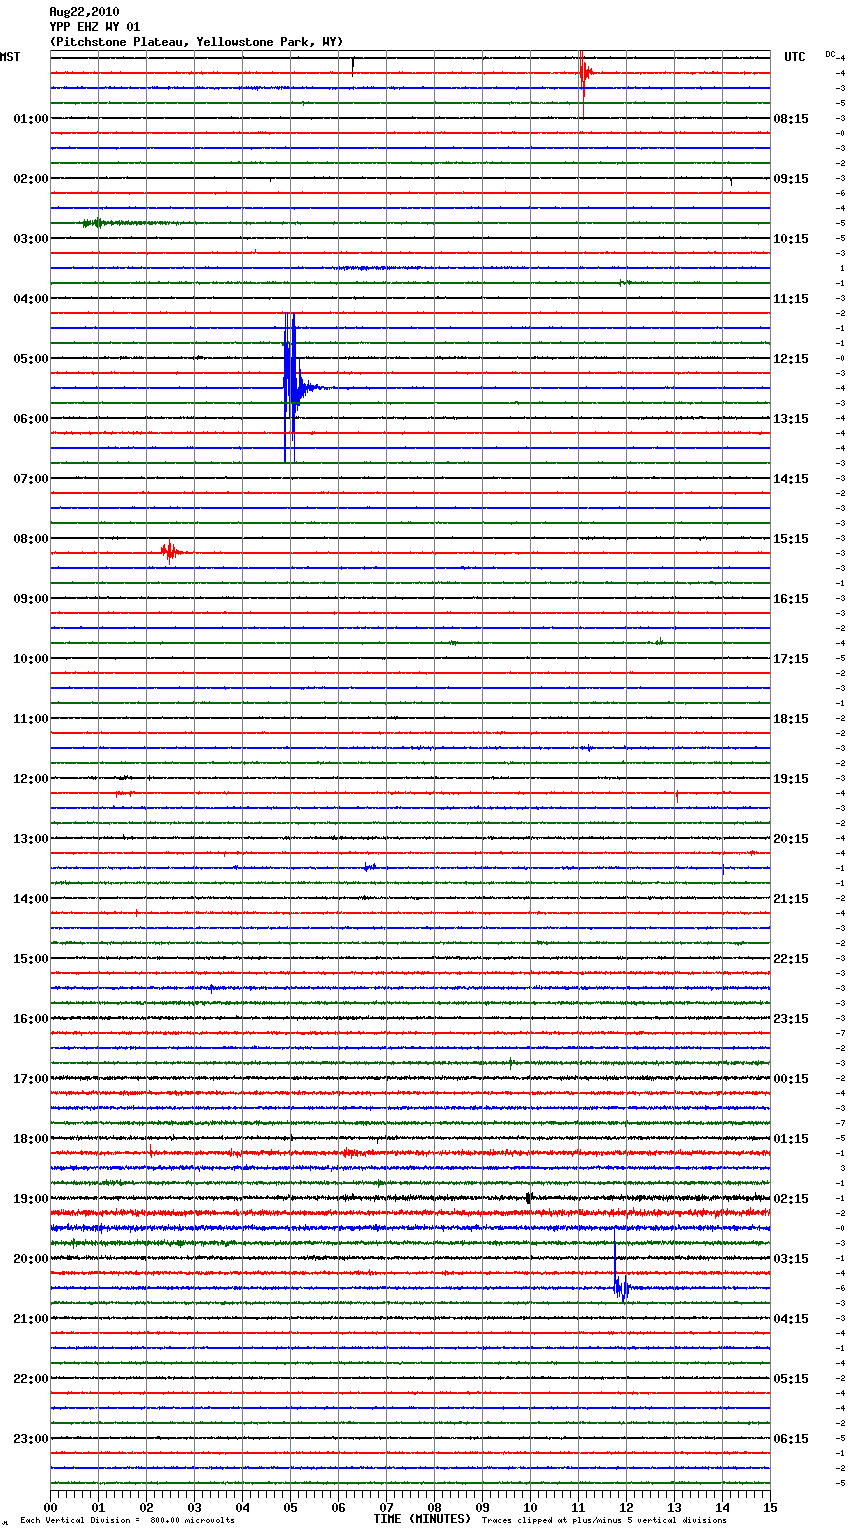Click the Each Vertical Division 800.00 microvolts note
The height and width of the screenshot is (1534, 850).
tap(127, 1521)
